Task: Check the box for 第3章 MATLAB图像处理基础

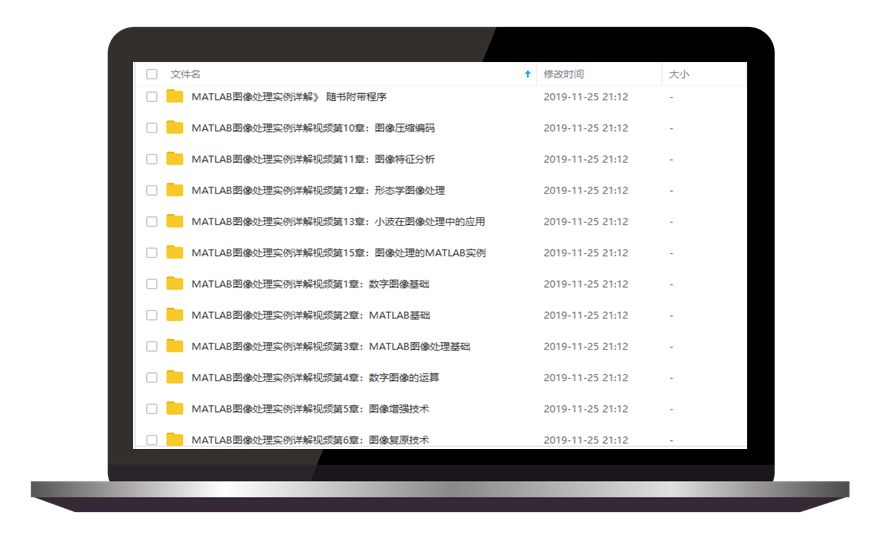Action: [x=152, y=346]
